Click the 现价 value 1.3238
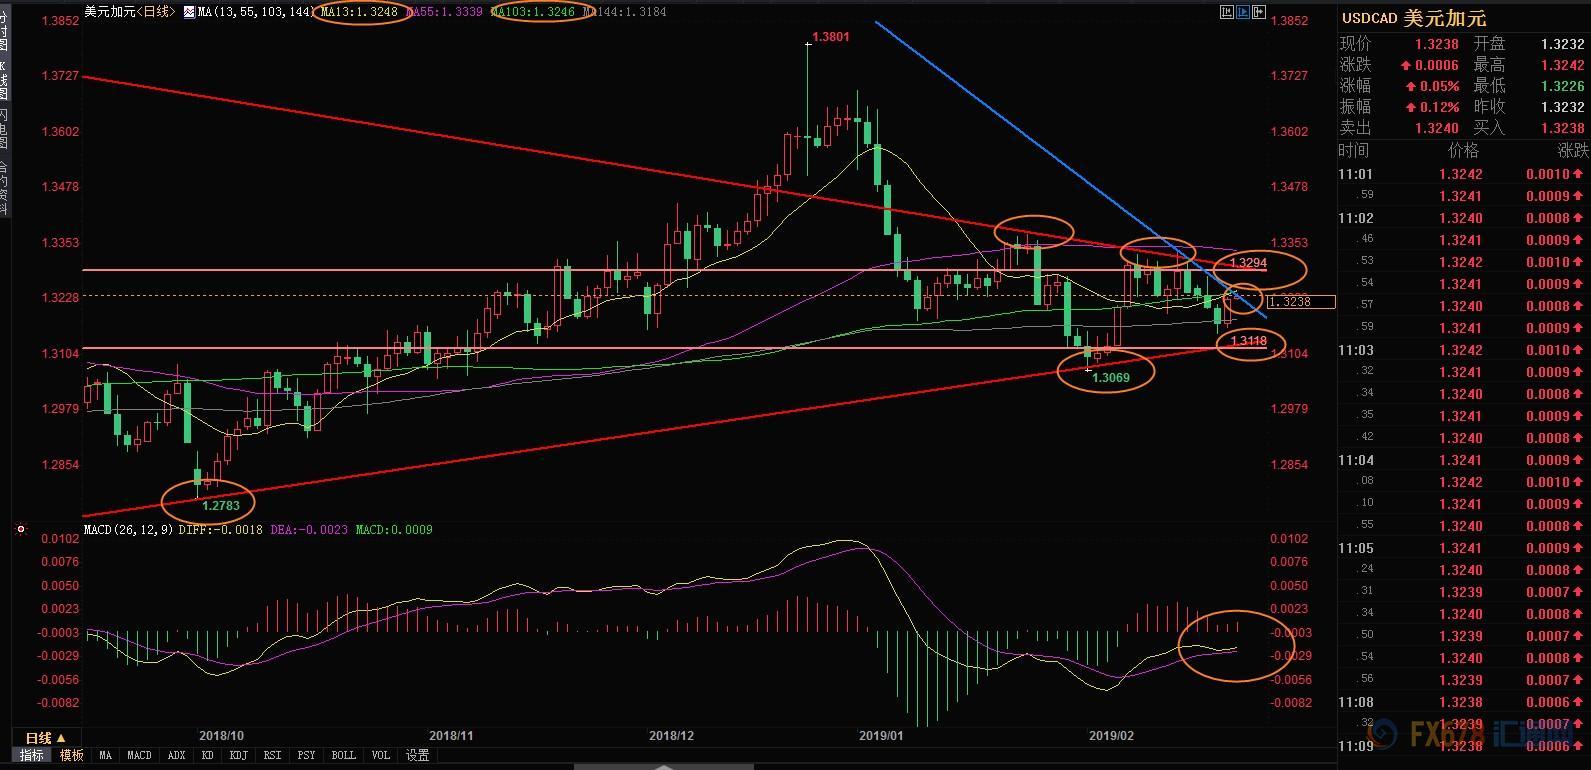 click(1439, 44)
